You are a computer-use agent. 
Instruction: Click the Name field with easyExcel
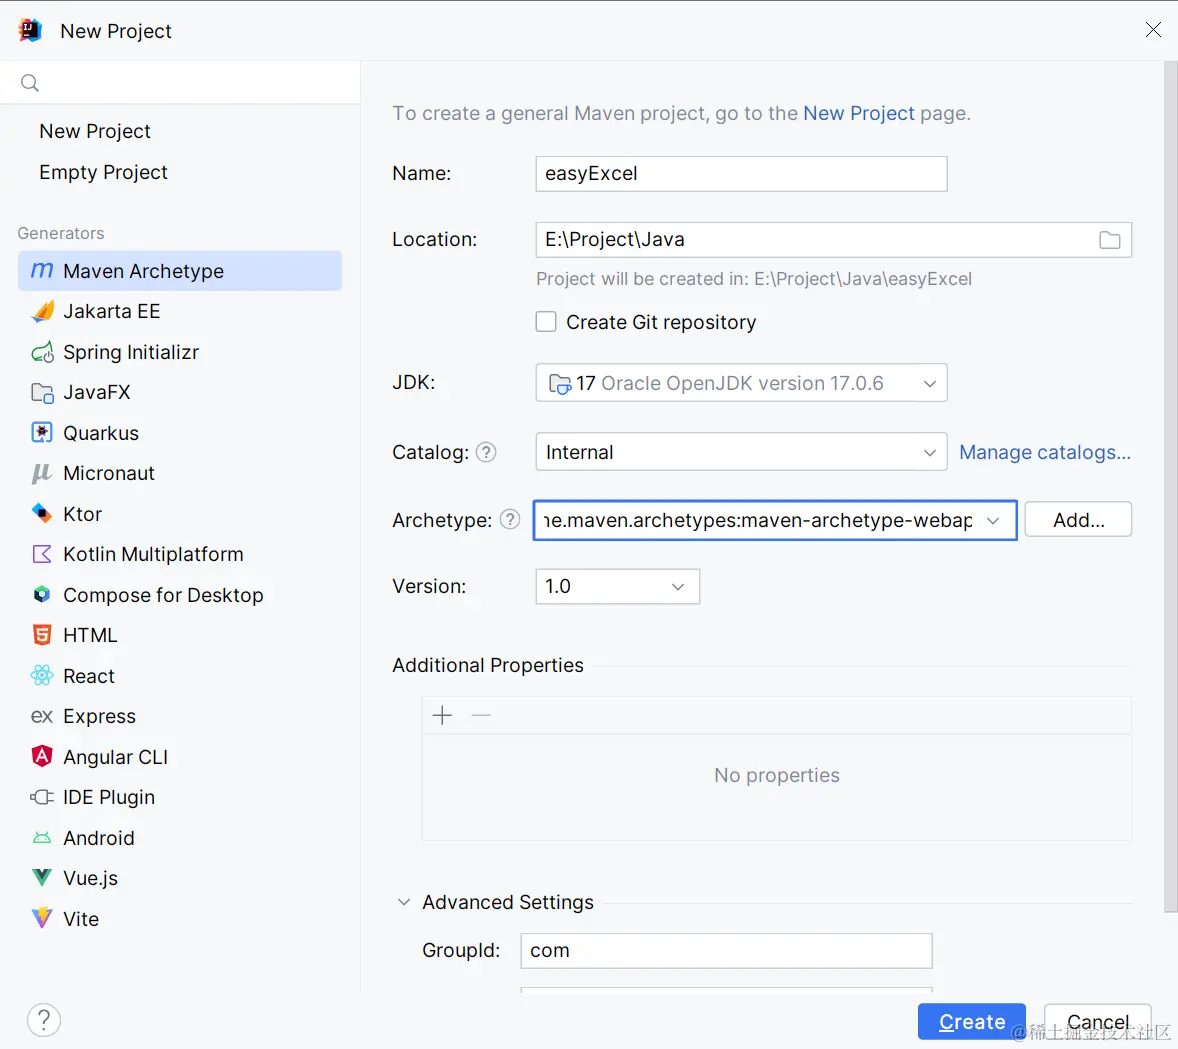coord(741,174)
